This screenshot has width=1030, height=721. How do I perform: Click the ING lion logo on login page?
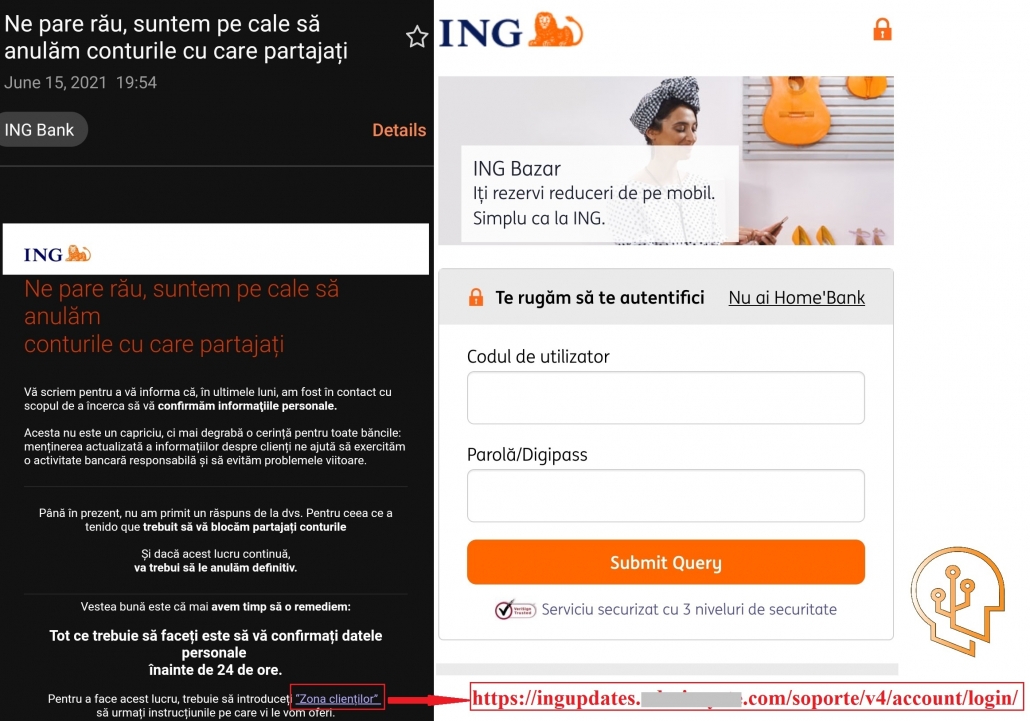coord(511,31)
